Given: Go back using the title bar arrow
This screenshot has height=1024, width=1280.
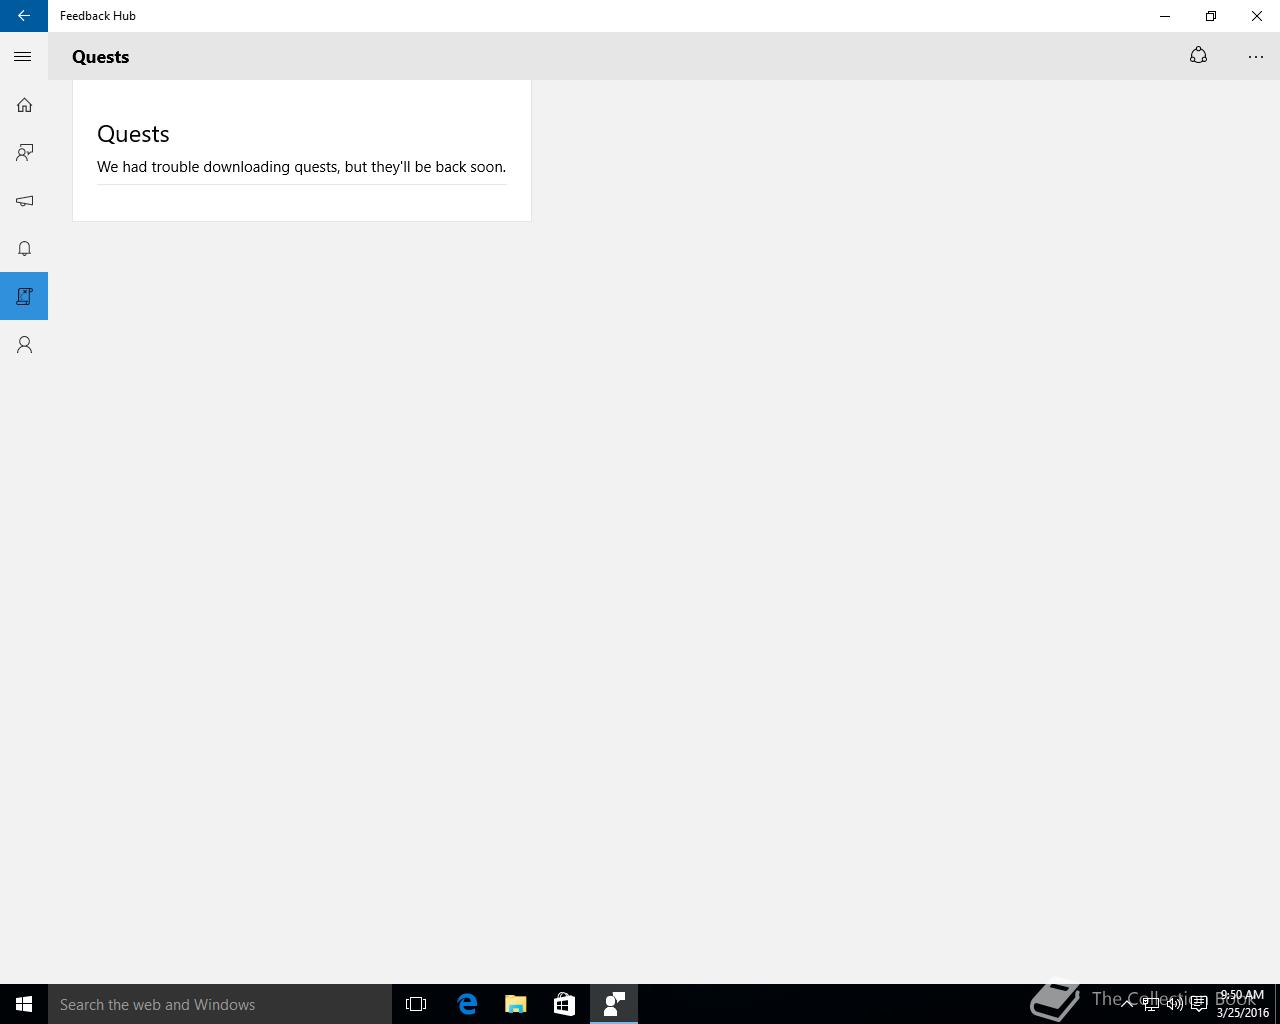Looking at the screenshot, I should 24,16.
